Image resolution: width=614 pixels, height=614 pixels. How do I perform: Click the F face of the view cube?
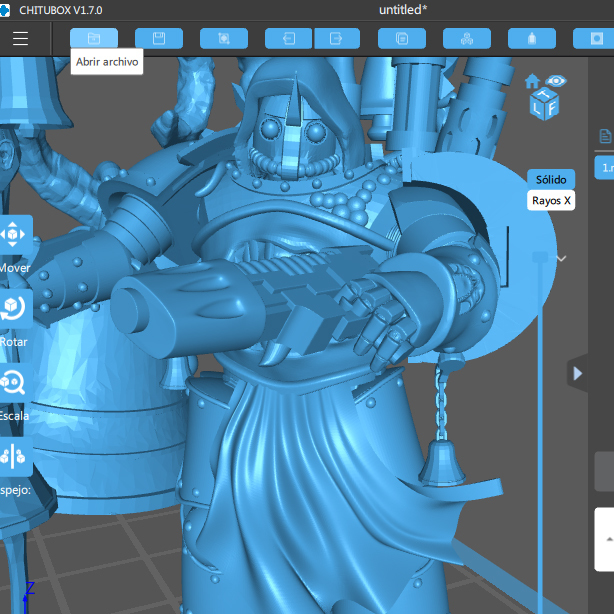[x=552, y=108]
